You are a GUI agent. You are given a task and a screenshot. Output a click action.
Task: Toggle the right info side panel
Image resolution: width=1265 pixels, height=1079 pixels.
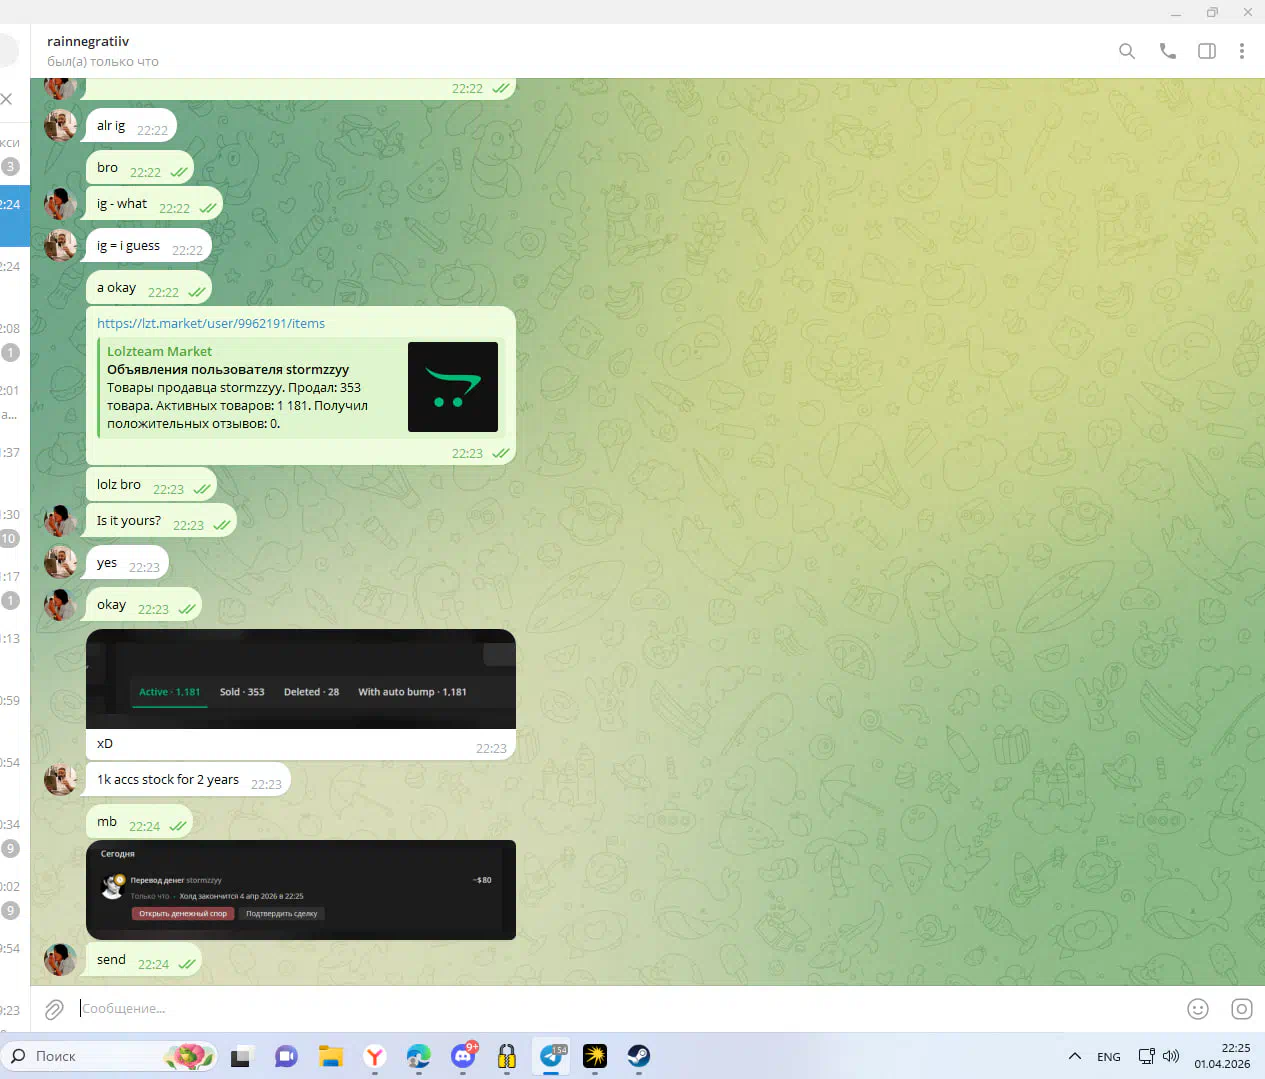[1207, 51]
